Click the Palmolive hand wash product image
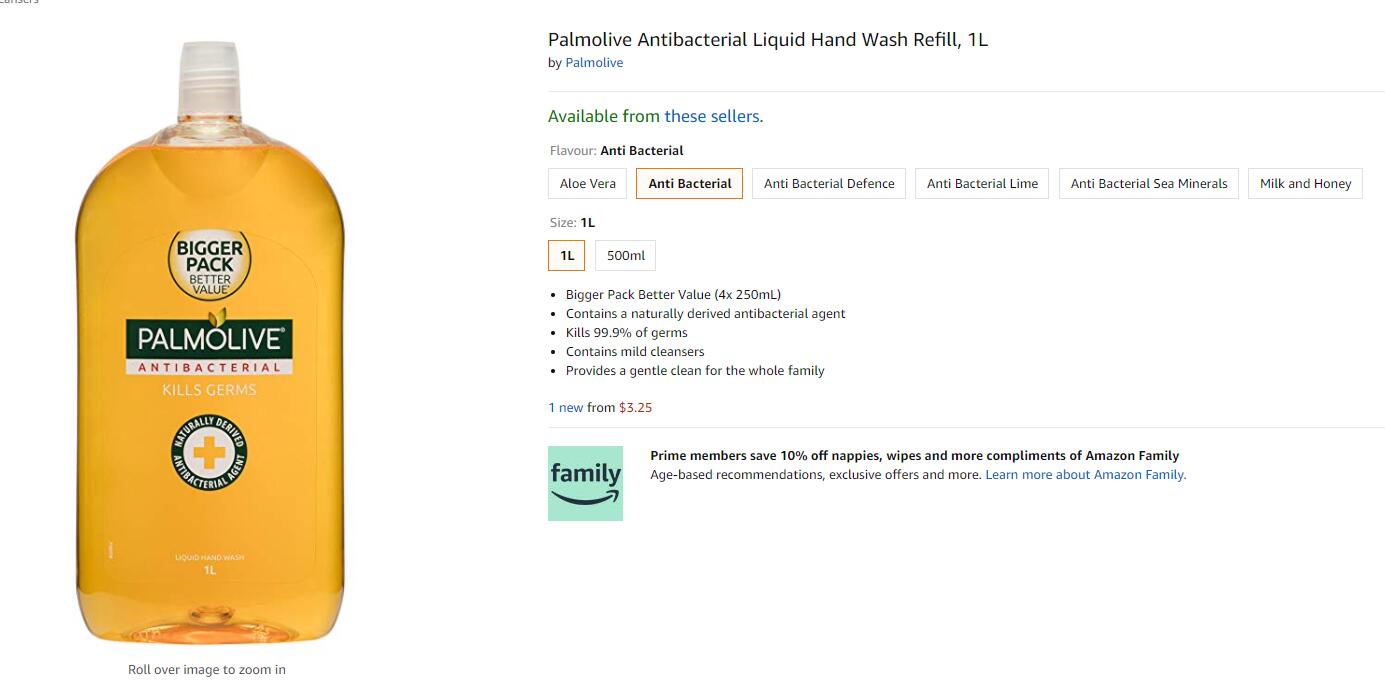 point(209,343)
